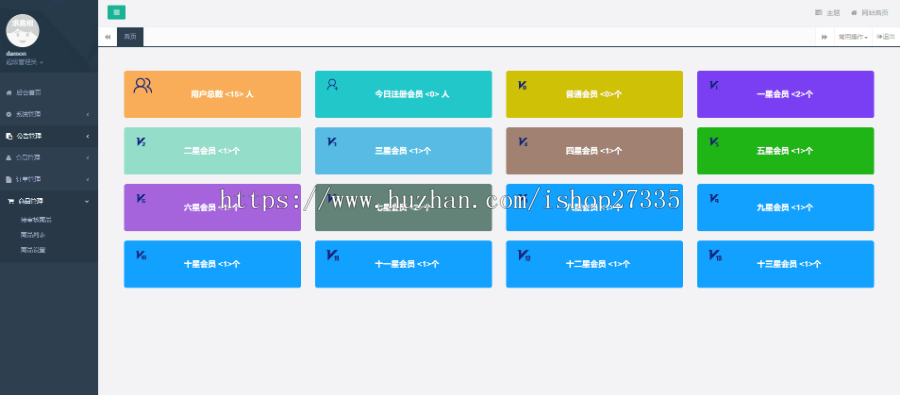
Task: Select the 首页 tab
Action: click(x=130, y=37)
